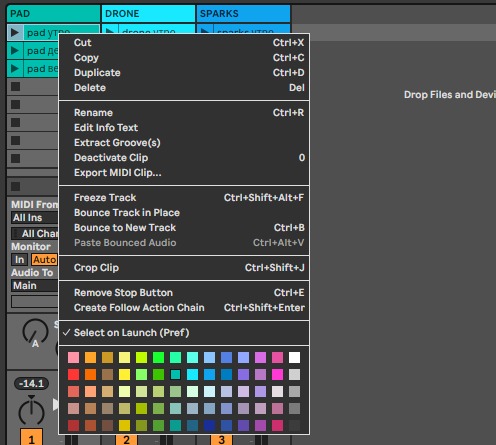
Task: Click the SPARKS track header
Action: [243, 14]
